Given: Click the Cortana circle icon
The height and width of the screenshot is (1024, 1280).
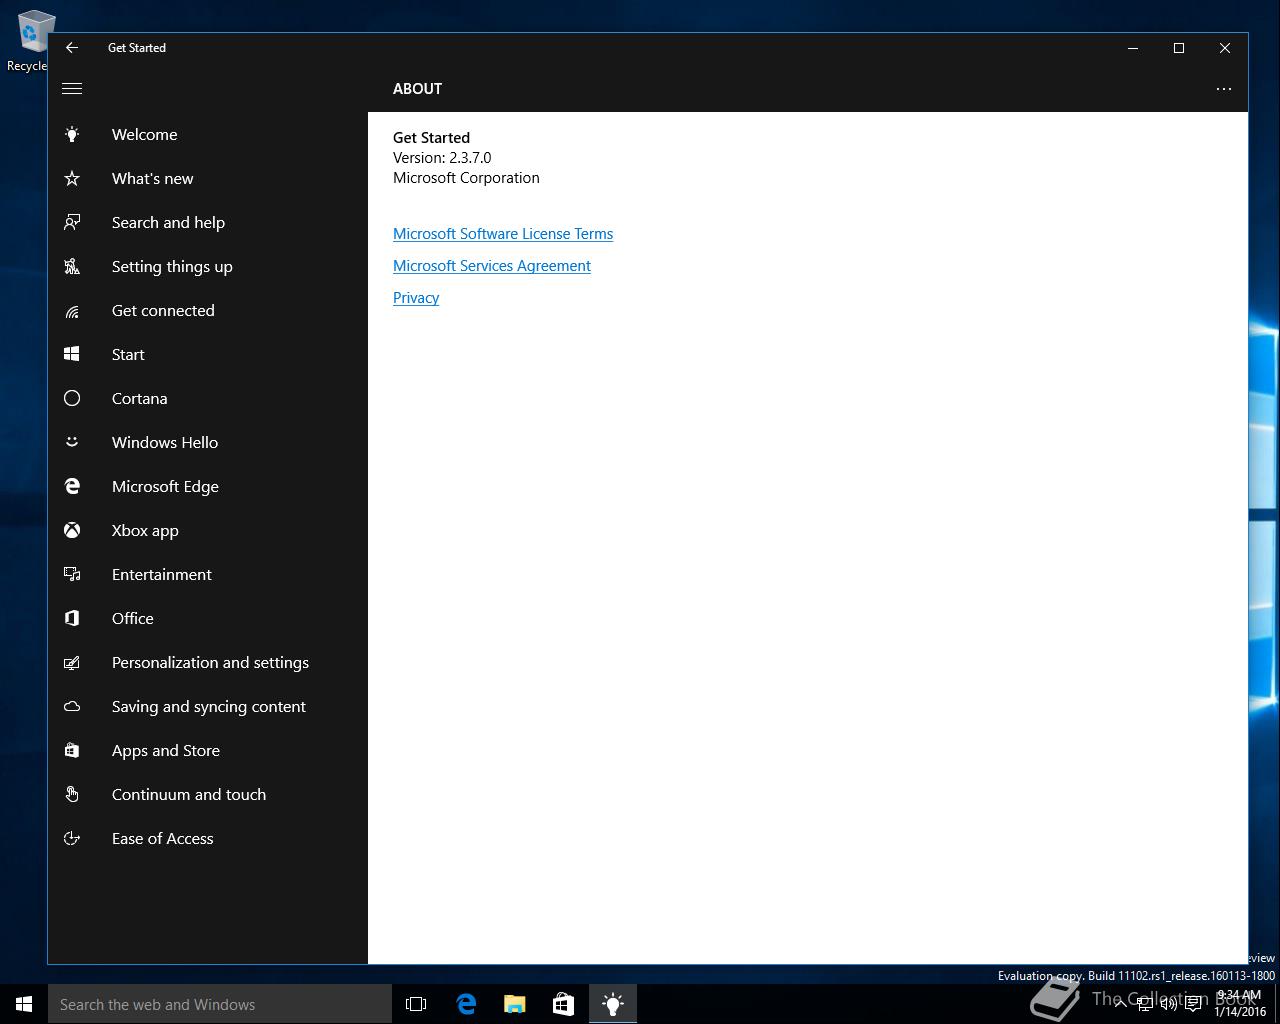Looking at the screenshot, I should (x=72, y=398).
